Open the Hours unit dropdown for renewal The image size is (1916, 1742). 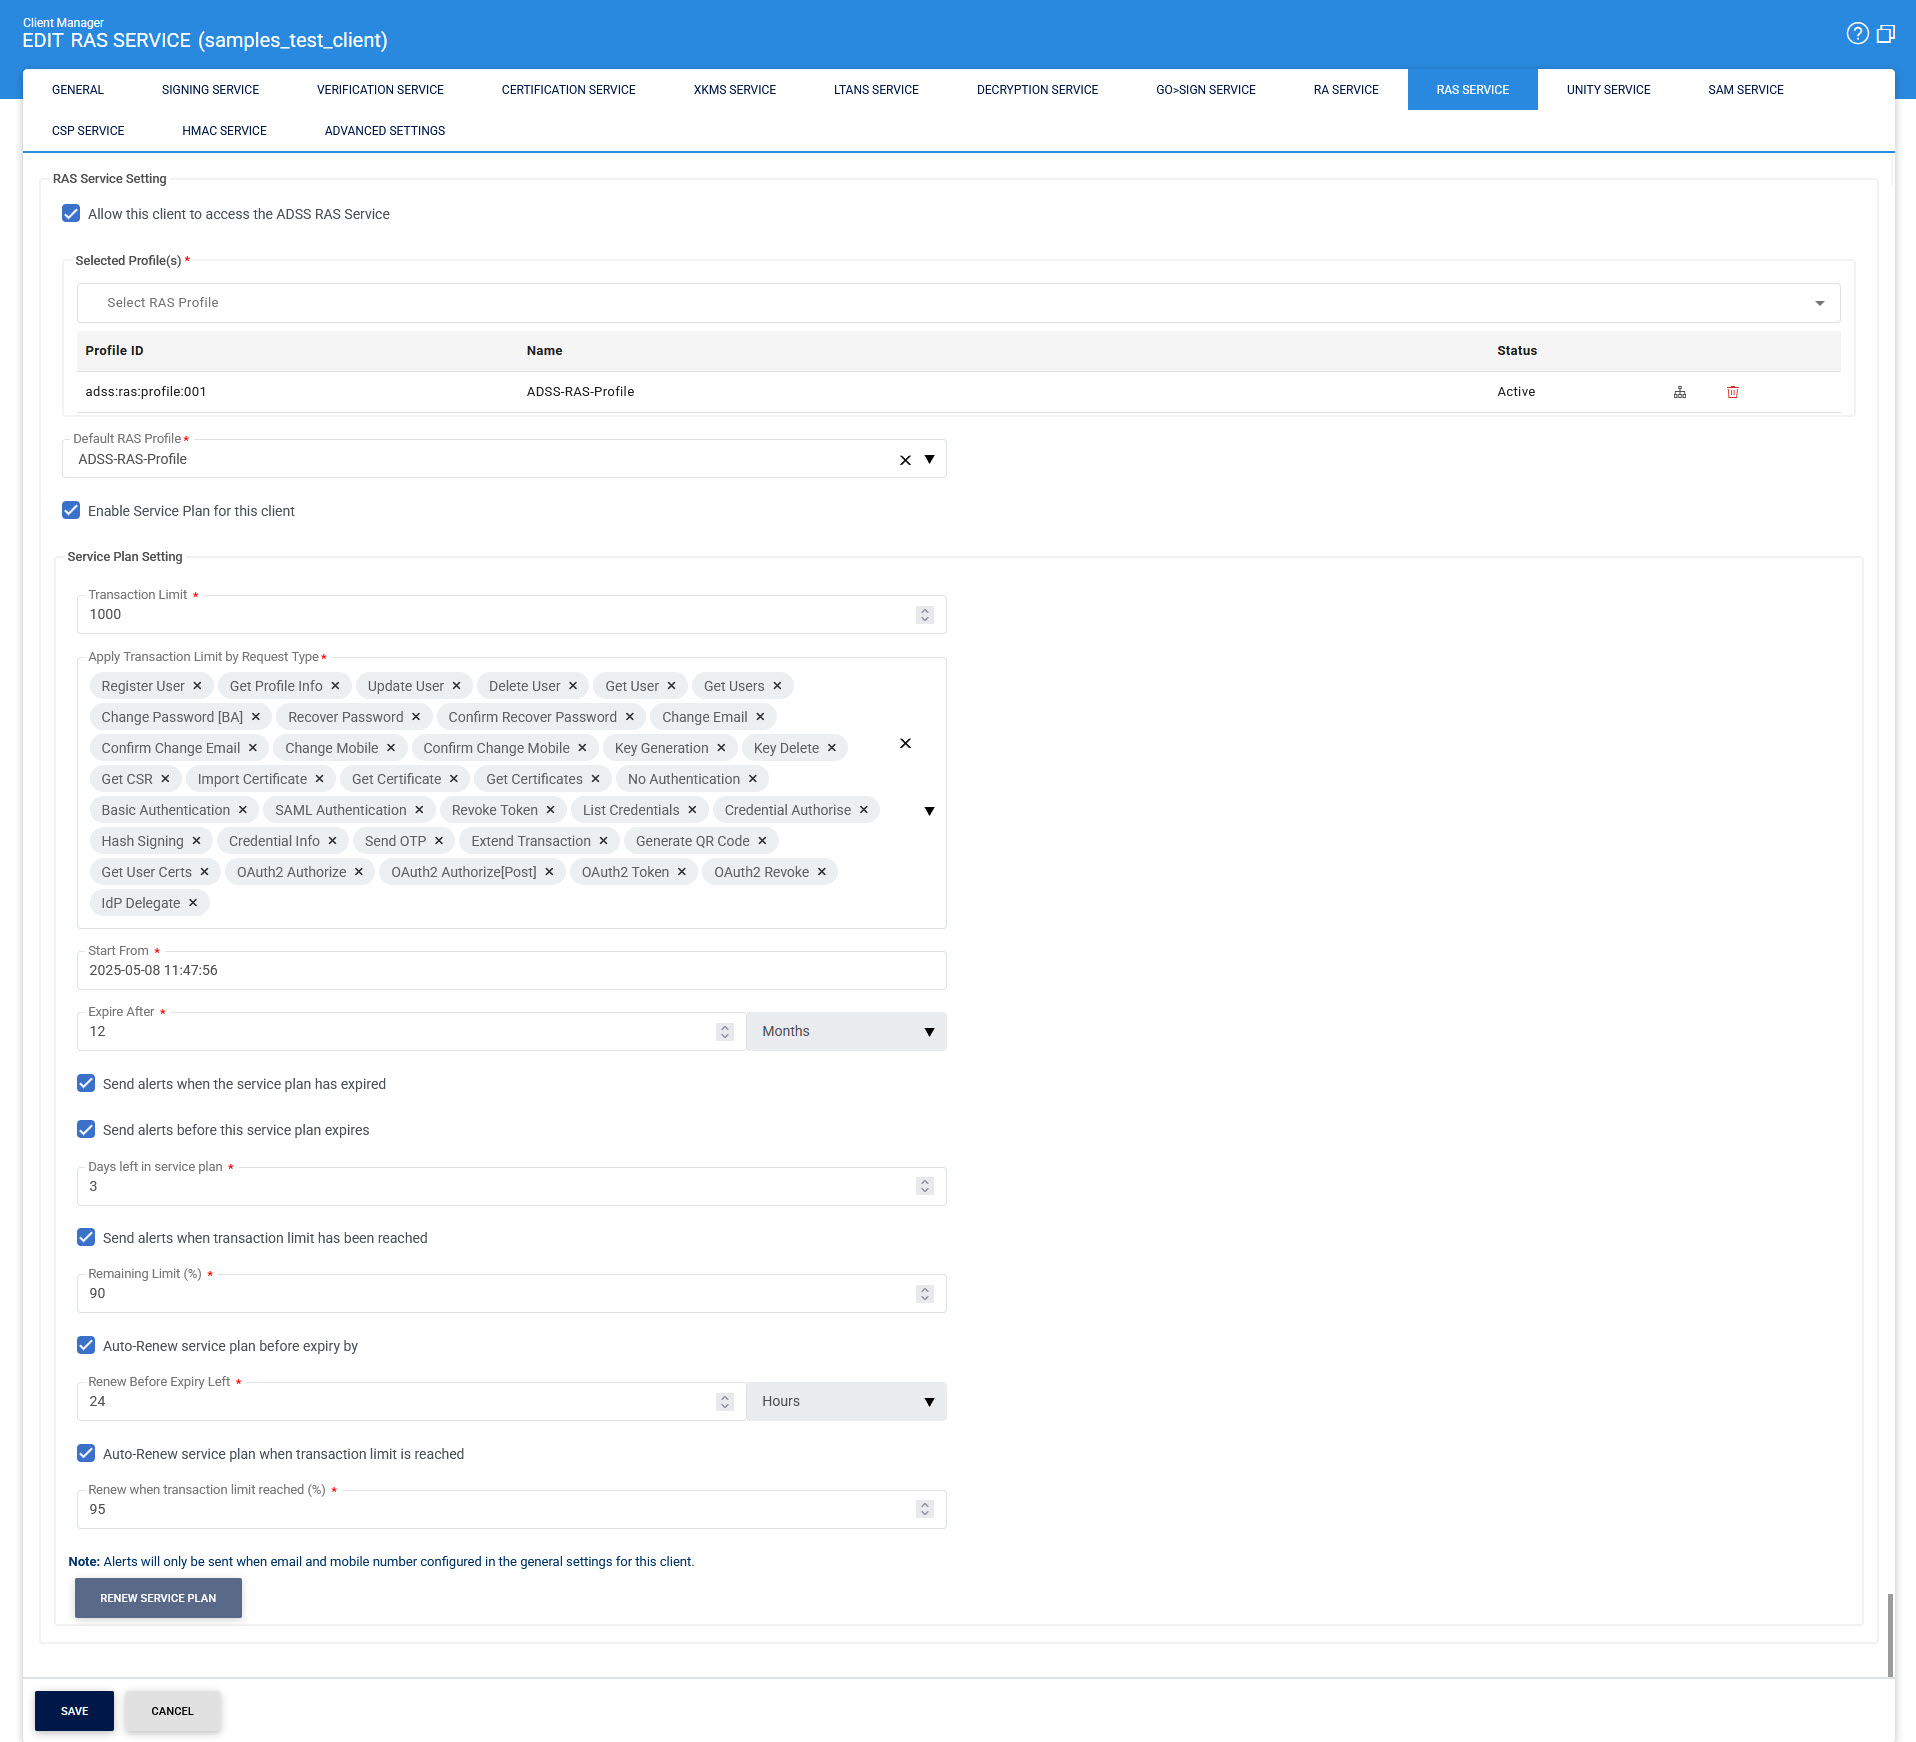click(846, 1402)
